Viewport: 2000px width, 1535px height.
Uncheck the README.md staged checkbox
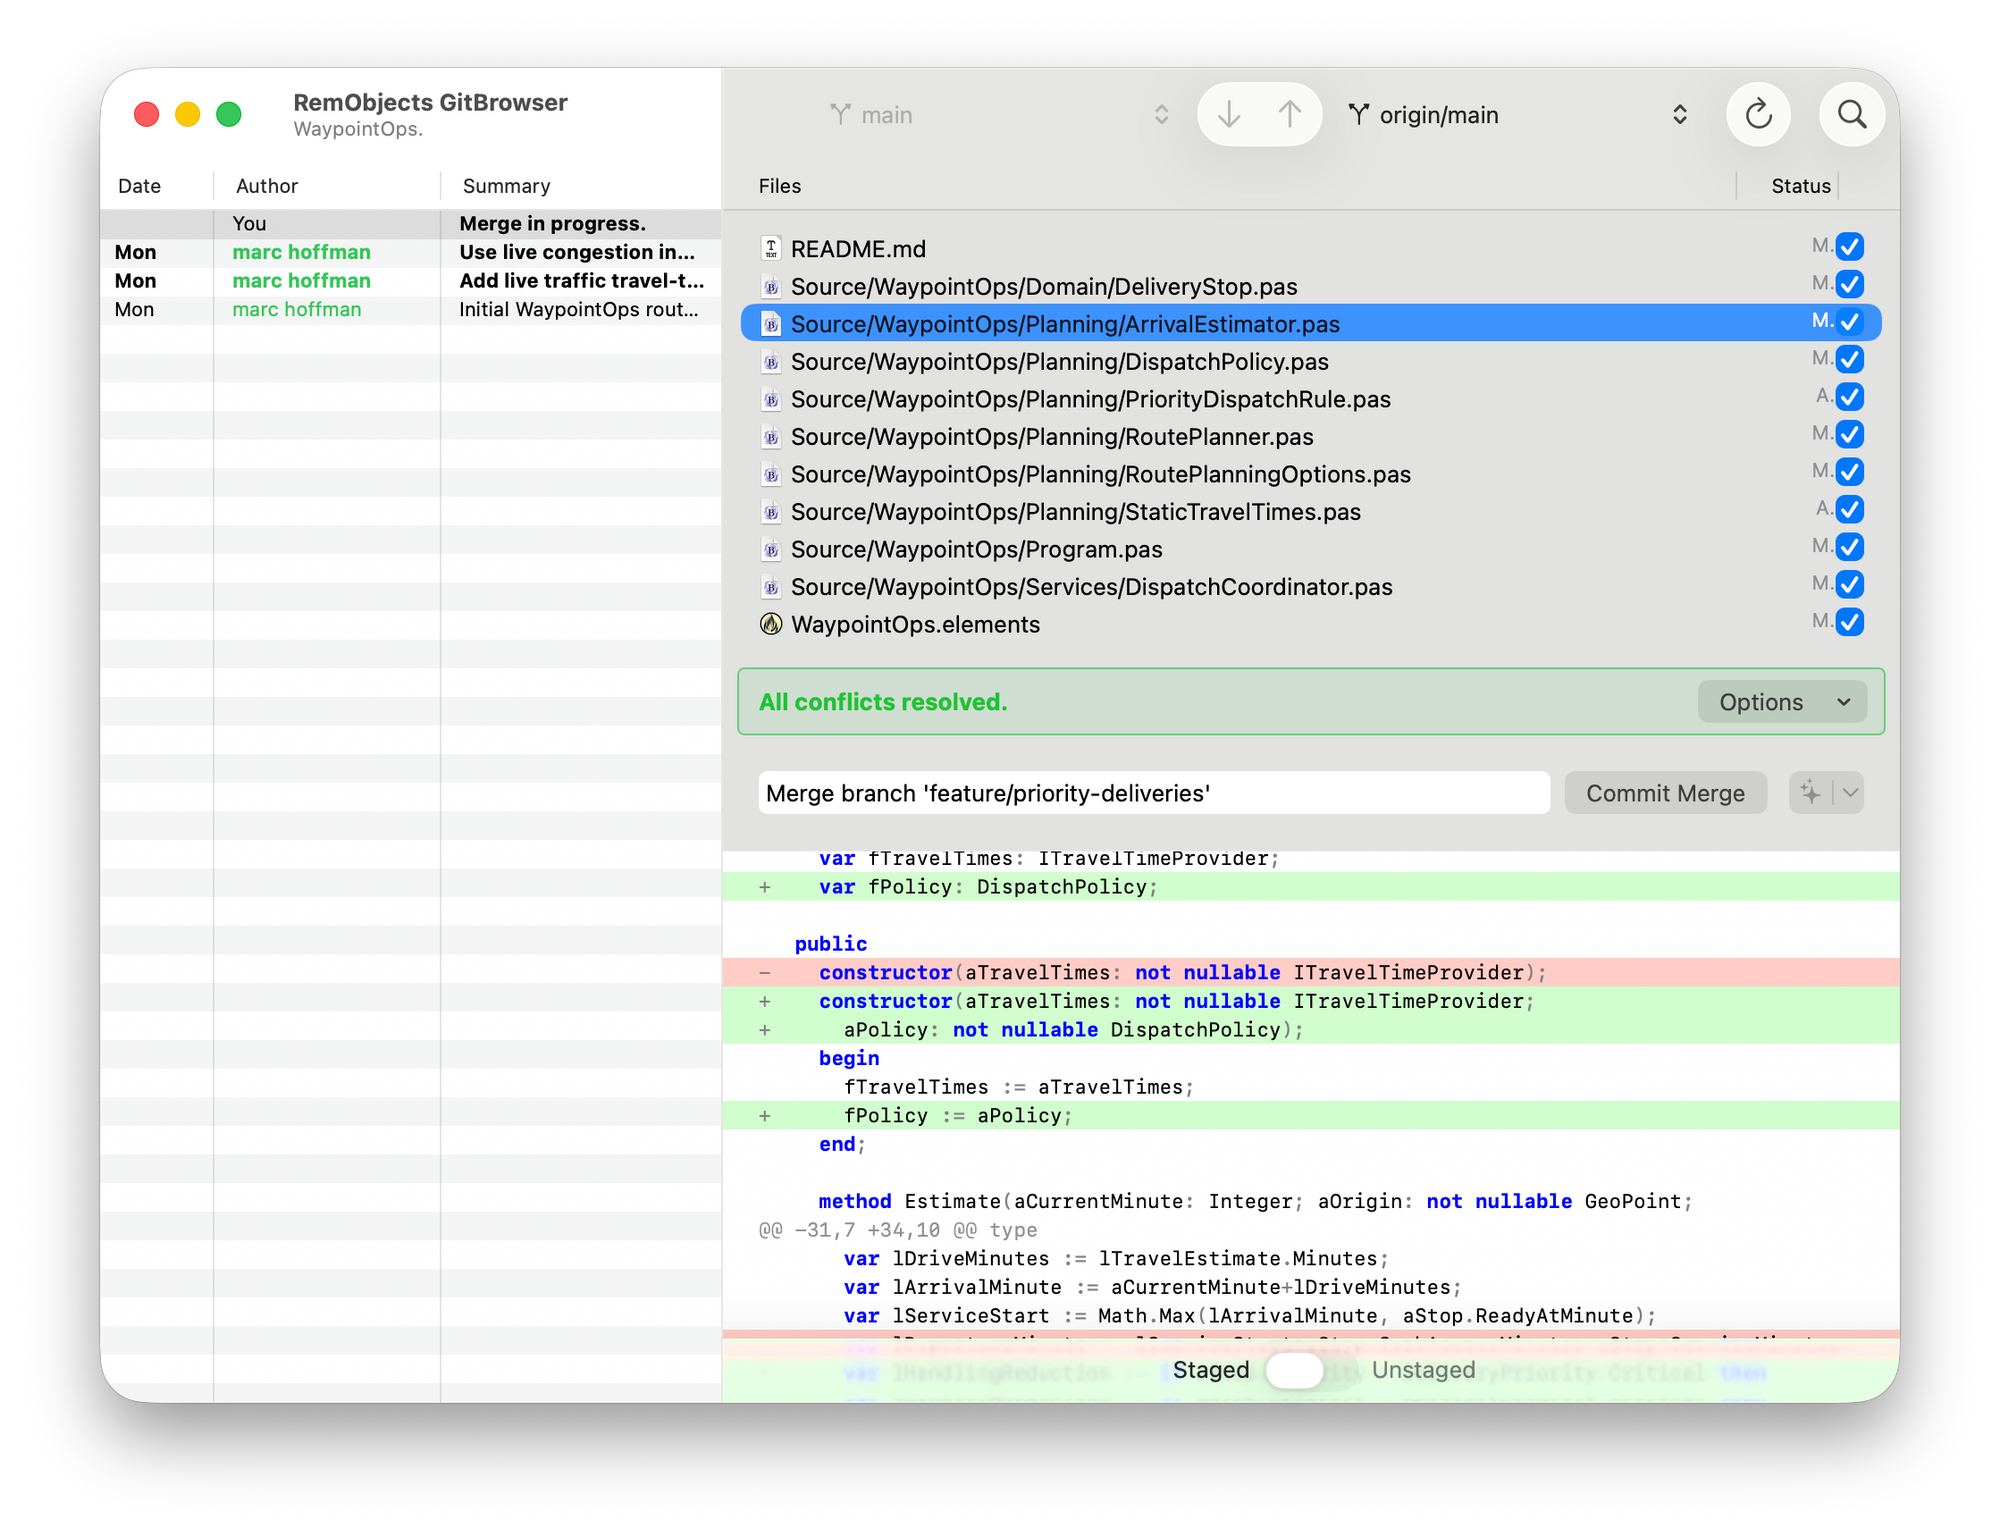click(x=1850, y=246)
